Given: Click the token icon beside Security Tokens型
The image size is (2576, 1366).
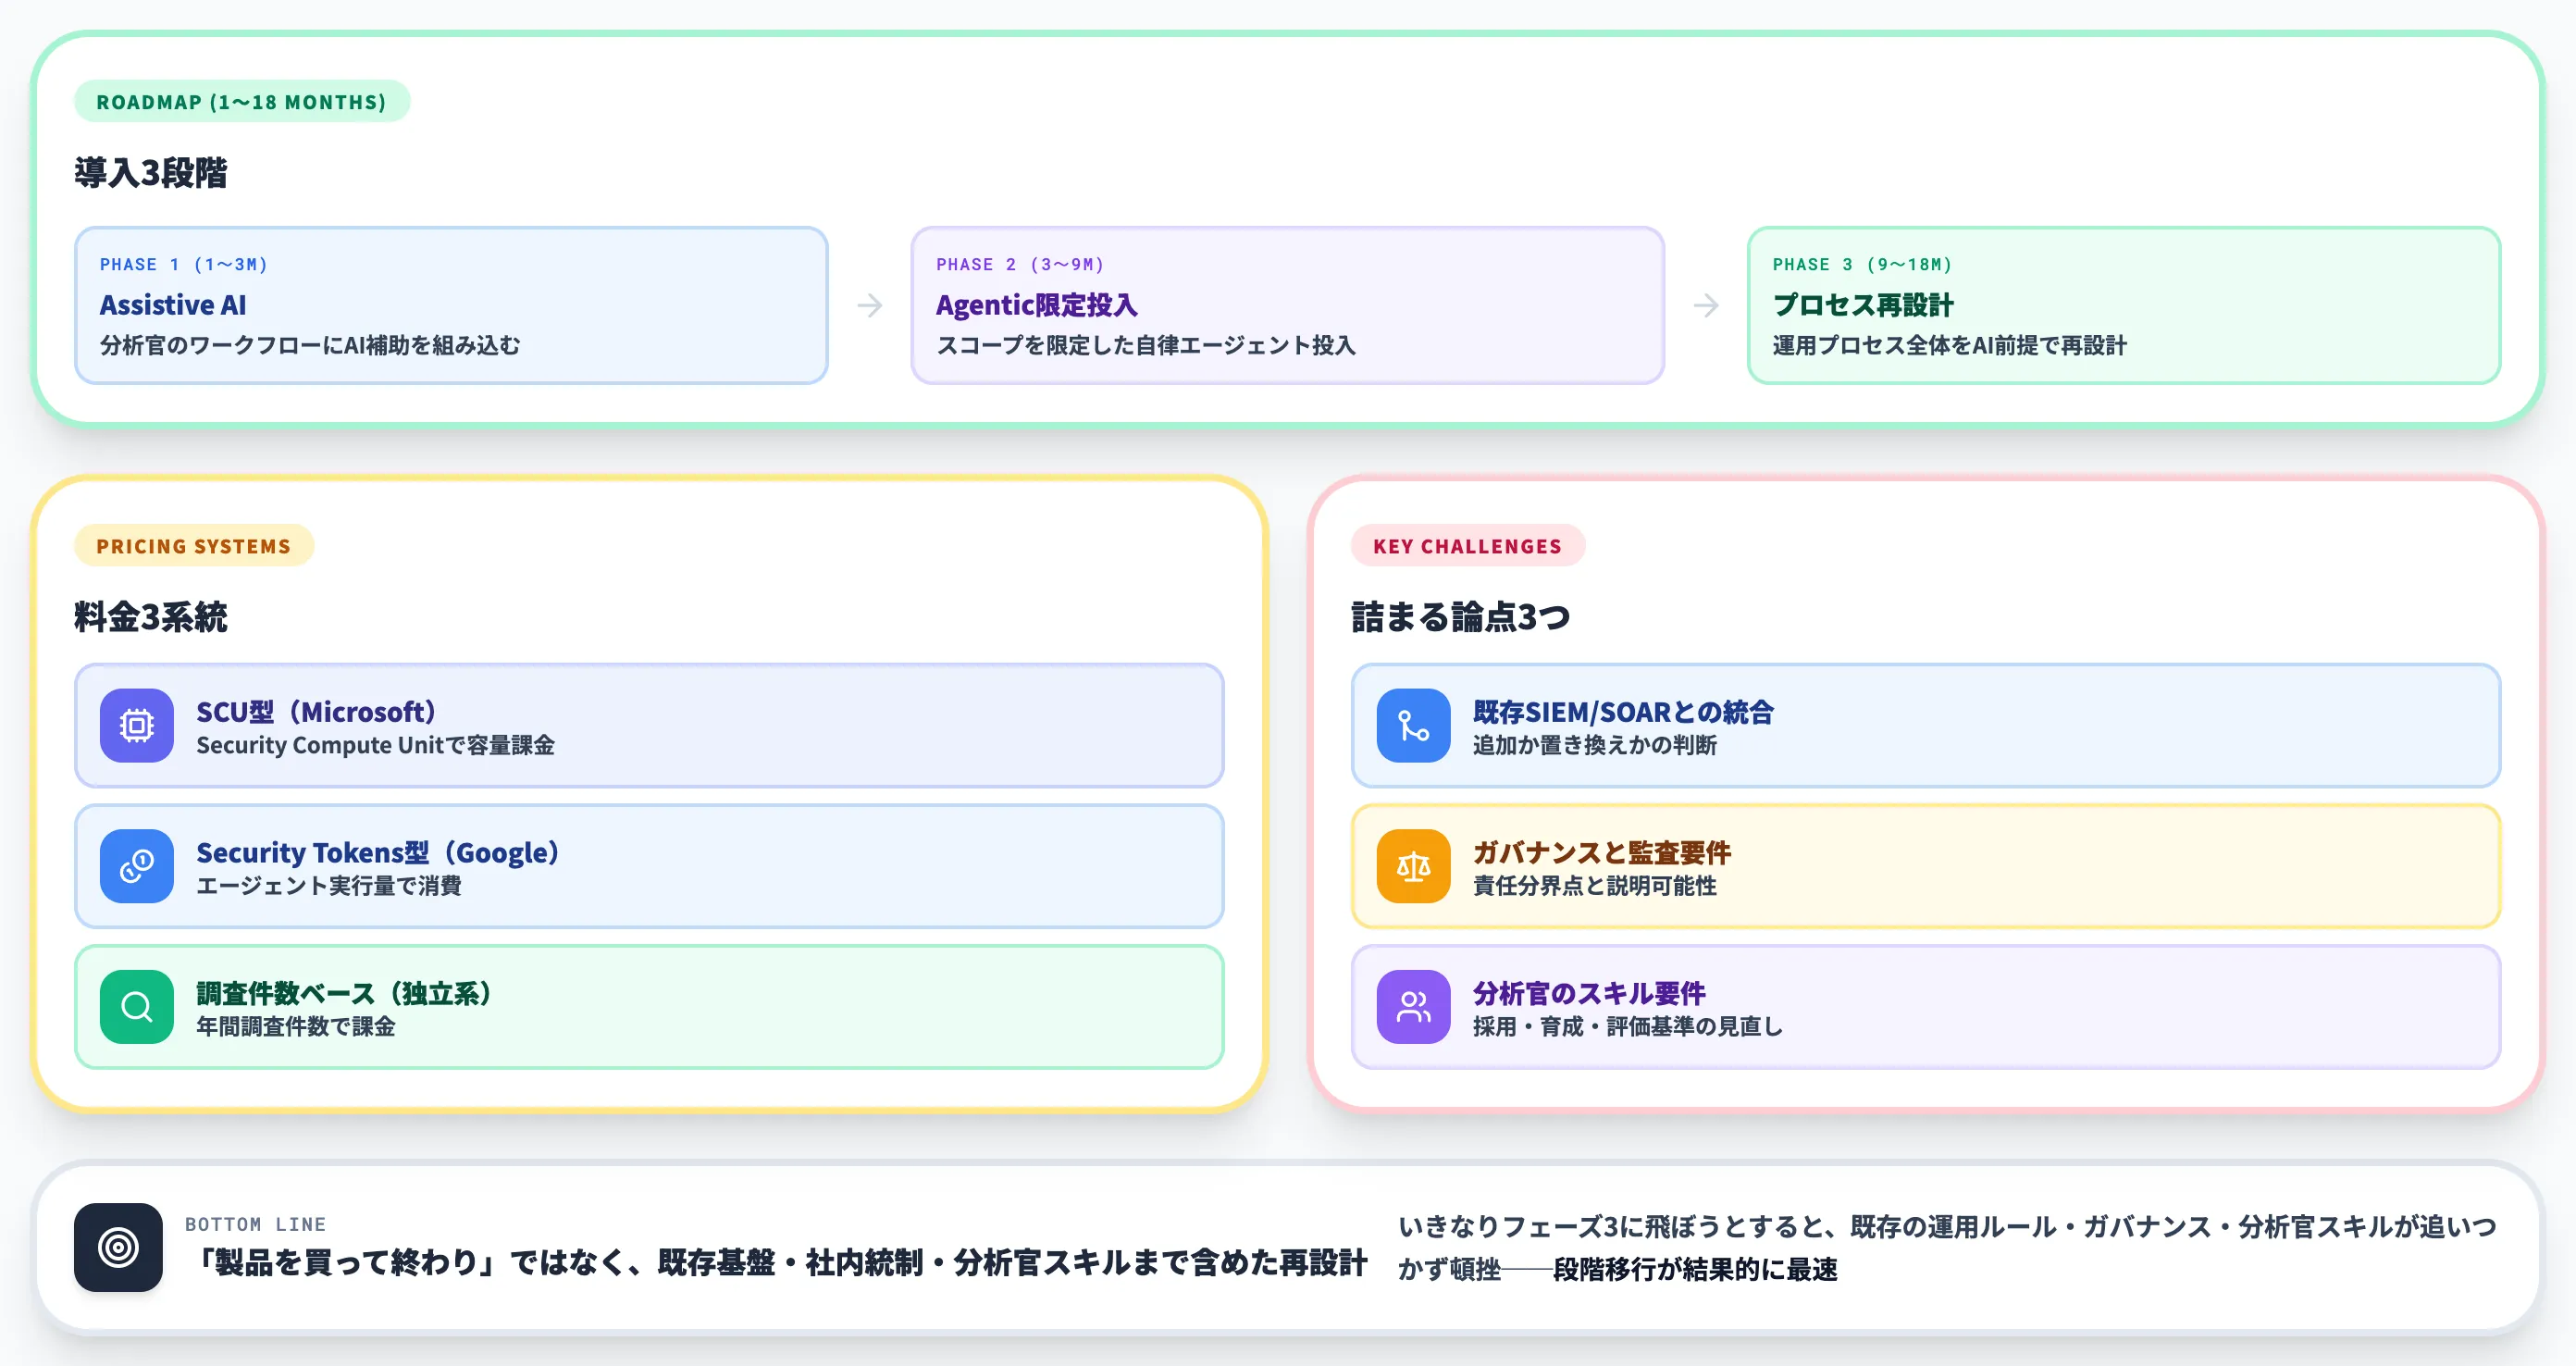Looking at the screenshot, I should click(137, 866).
